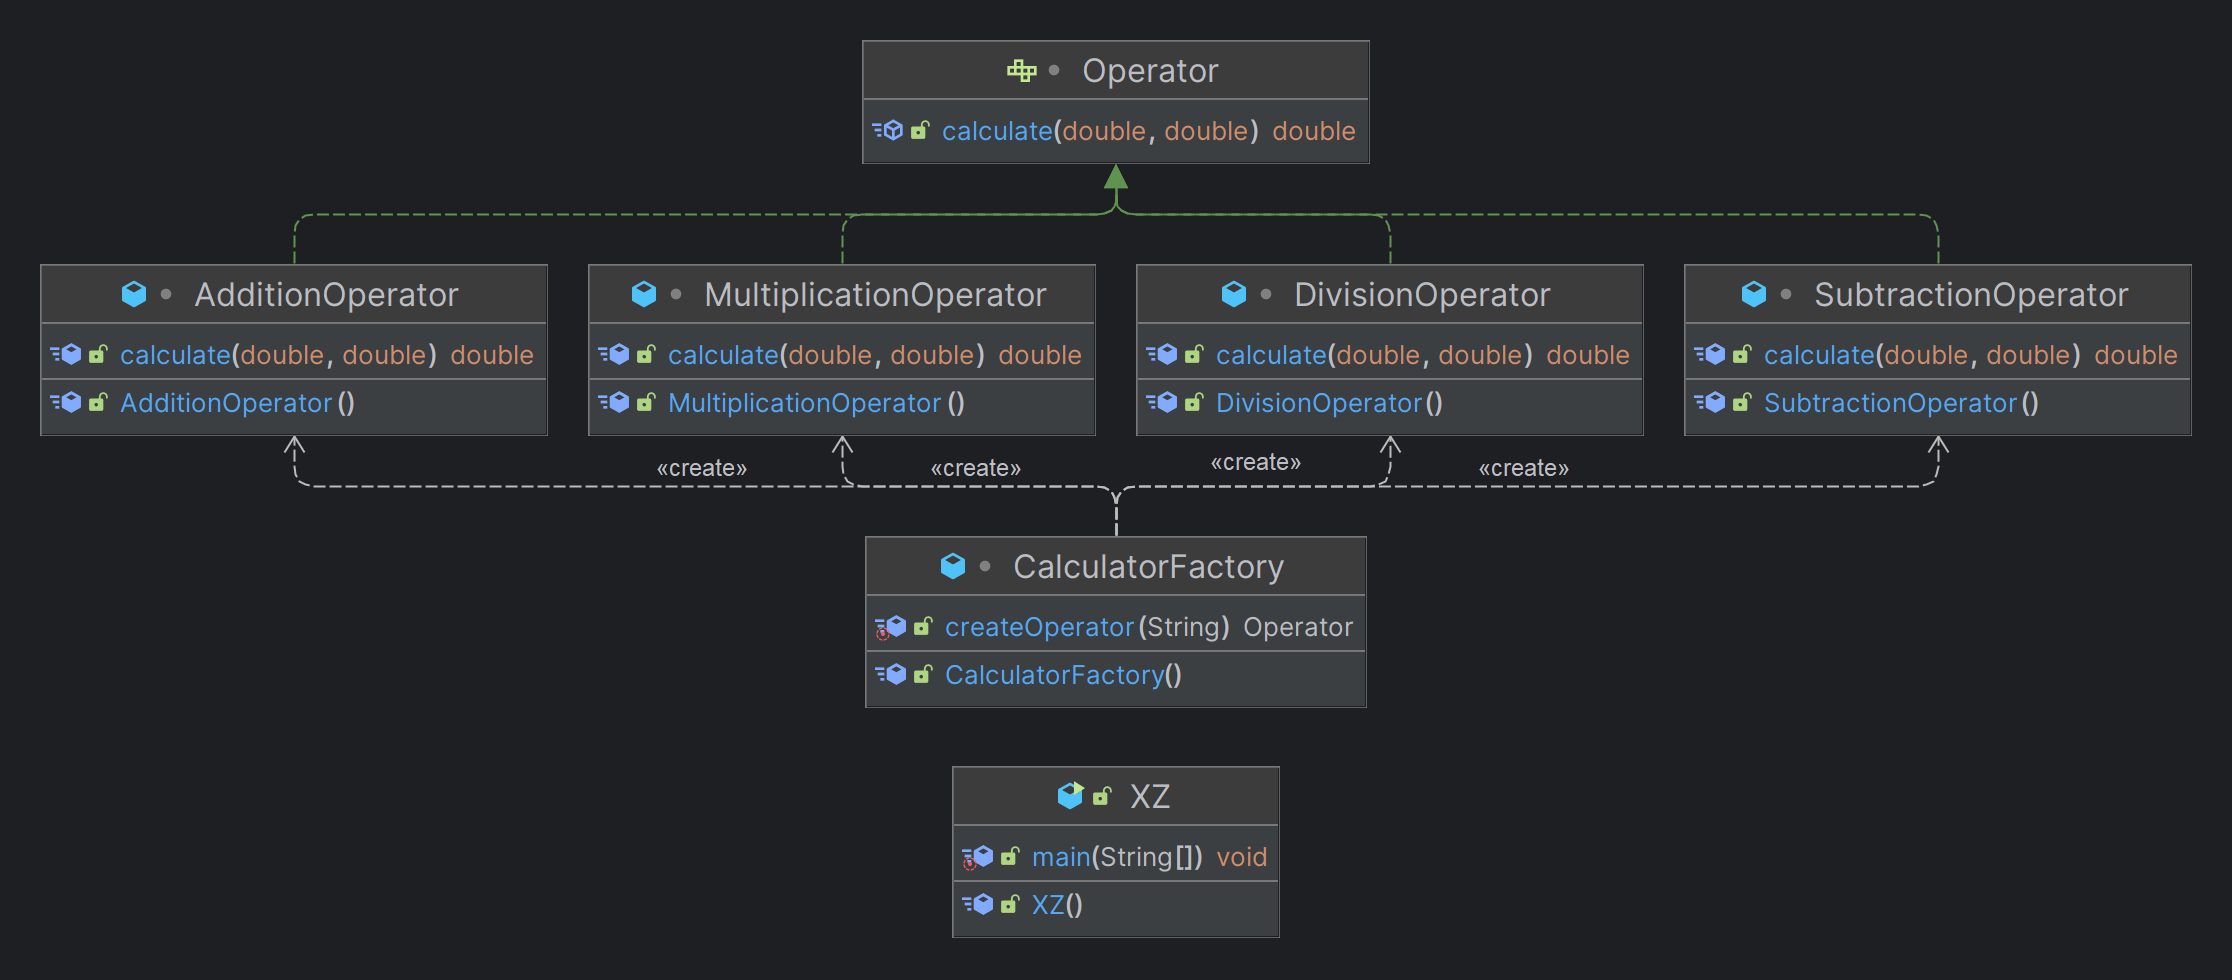Click the XZ() constructor icon

(977, 904)
